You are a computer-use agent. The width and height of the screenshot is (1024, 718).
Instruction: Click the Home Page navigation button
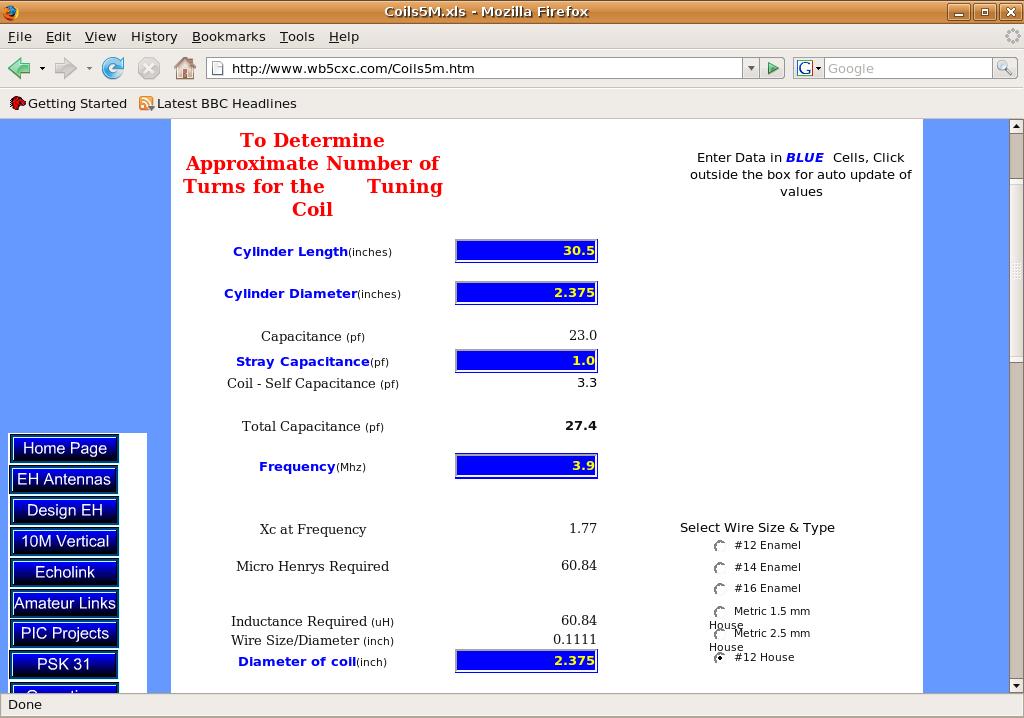tap(65, 448)
